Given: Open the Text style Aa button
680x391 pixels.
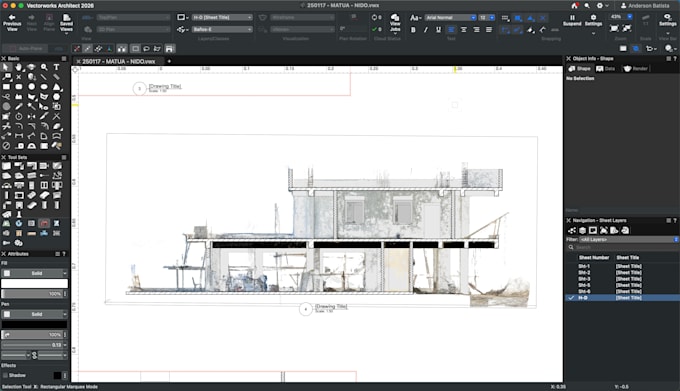Looking at the screenshot, I should 415,18.
